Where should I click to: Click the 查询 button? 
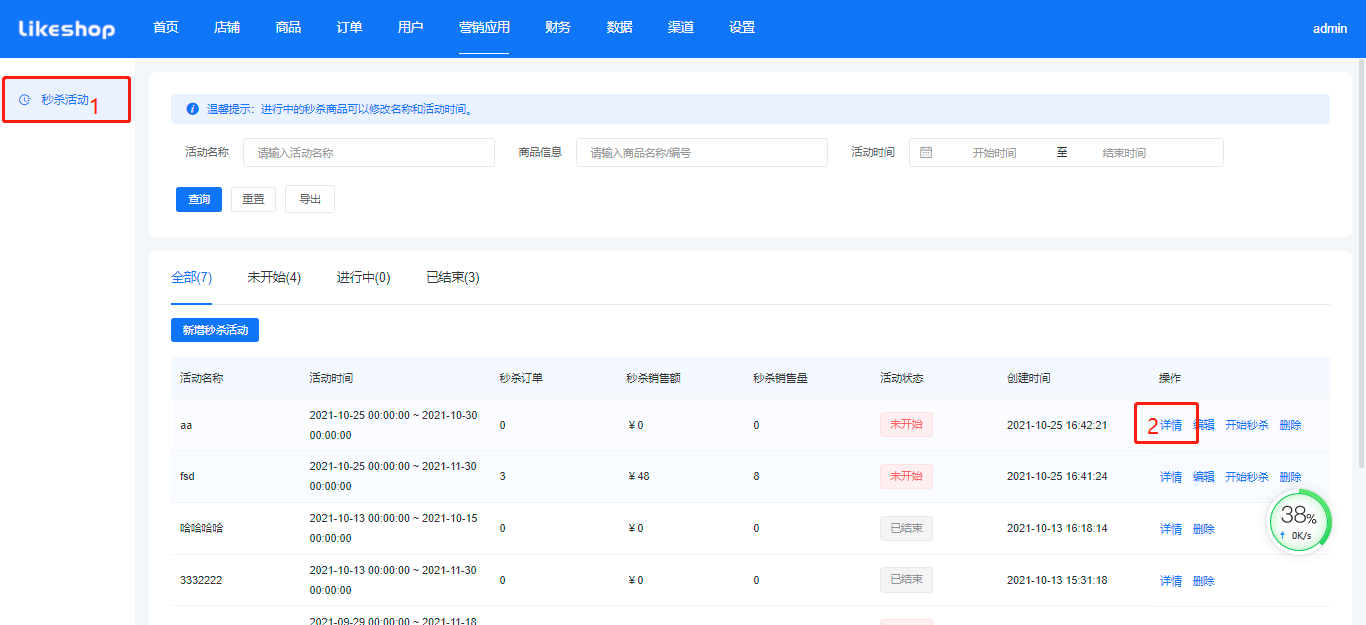coord(199,199)
